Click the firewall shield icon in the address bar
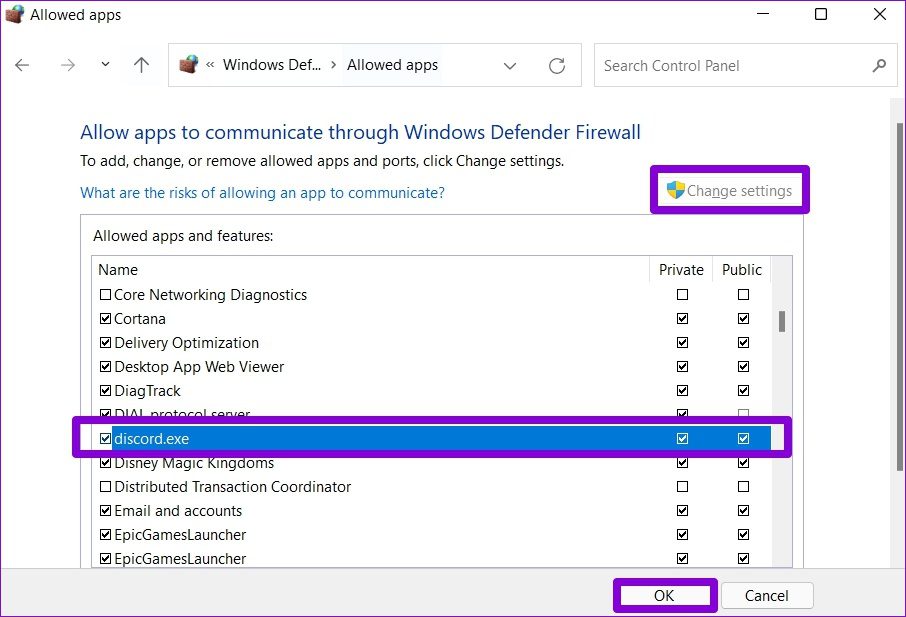This screenshot has width=906, height=617. [x=188, y=65]
